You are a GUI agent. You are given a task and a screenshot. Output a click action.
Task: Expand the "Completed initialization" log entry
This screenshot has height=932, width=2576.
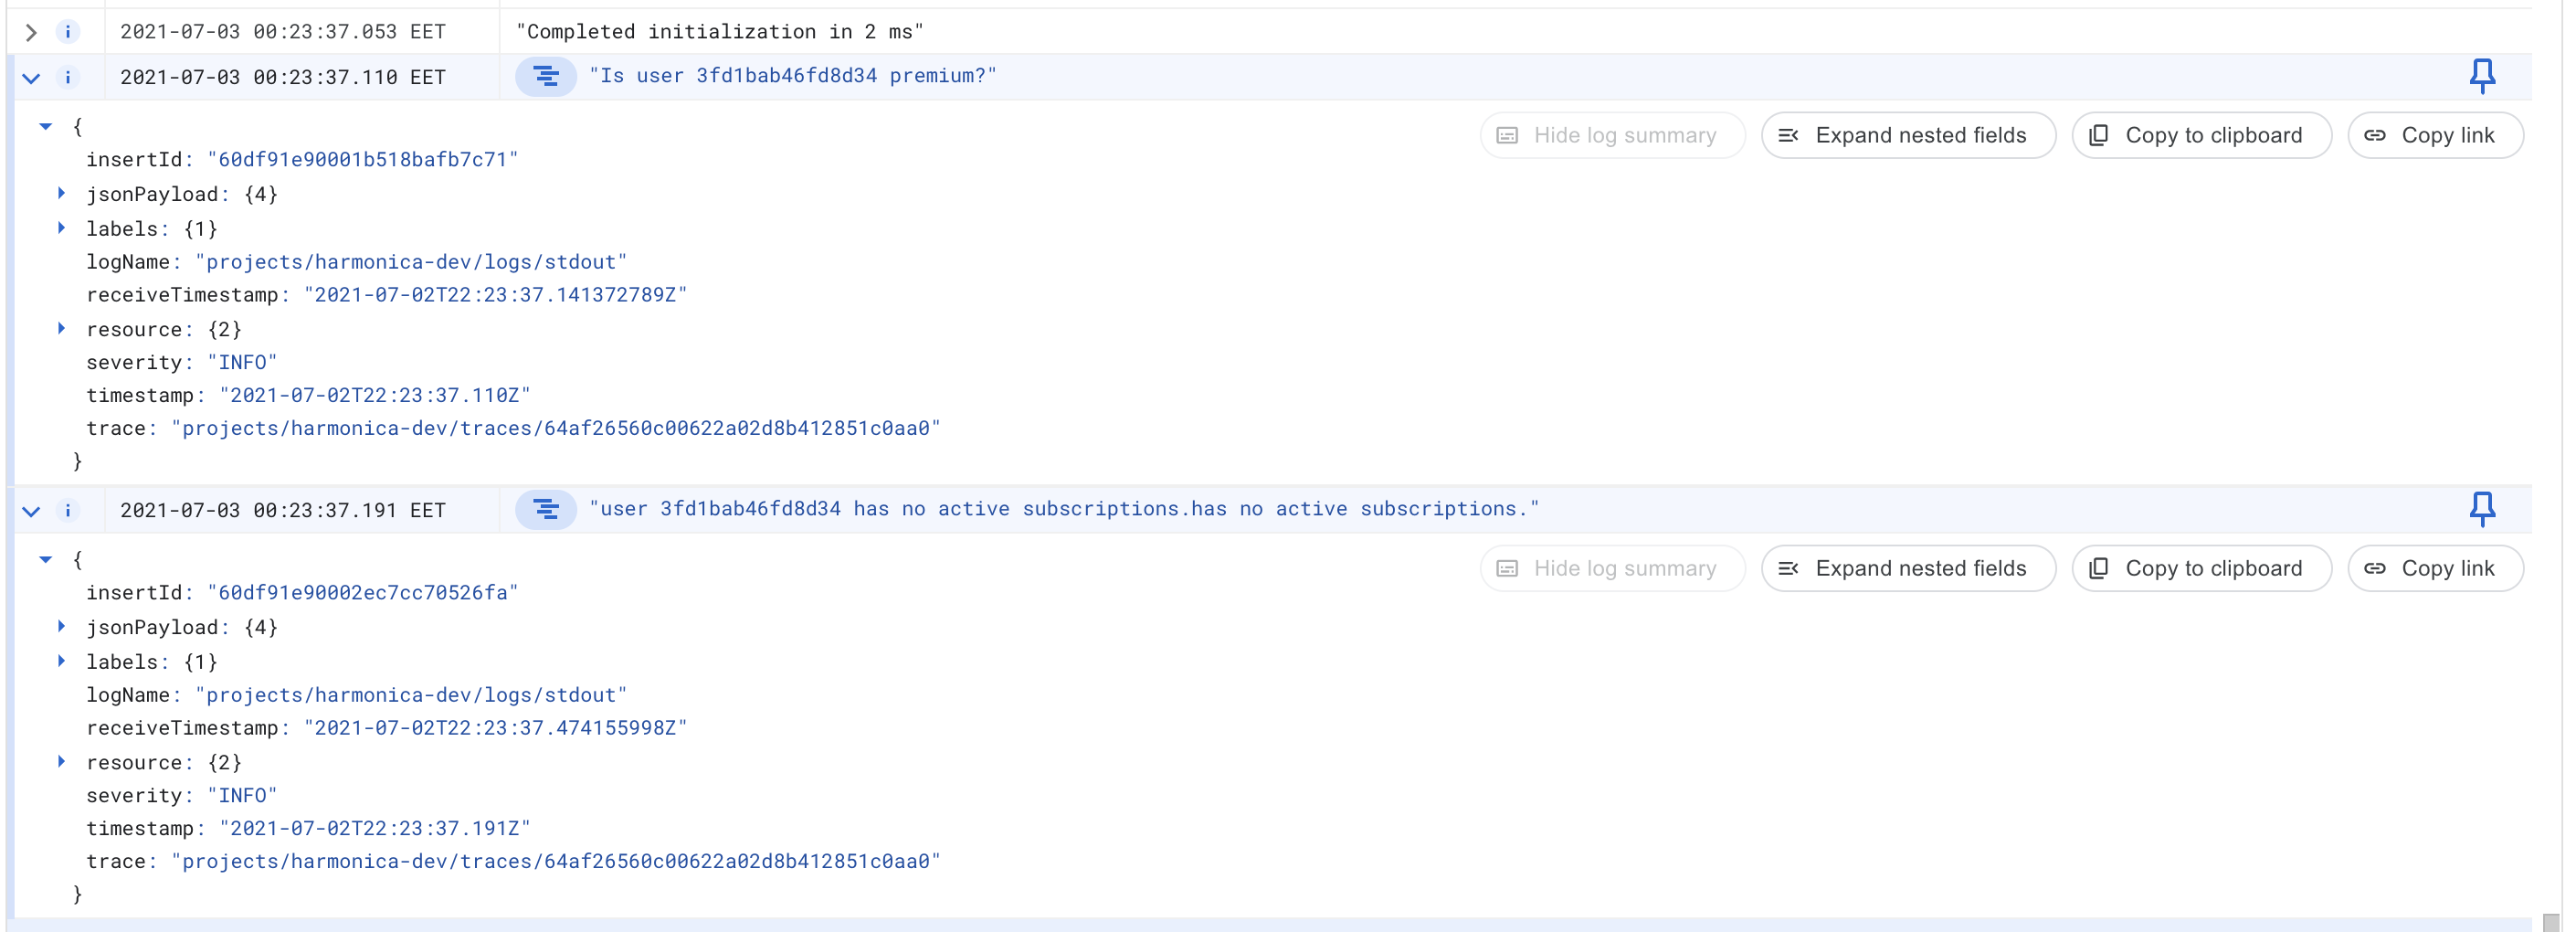click(x=31, y=31)
